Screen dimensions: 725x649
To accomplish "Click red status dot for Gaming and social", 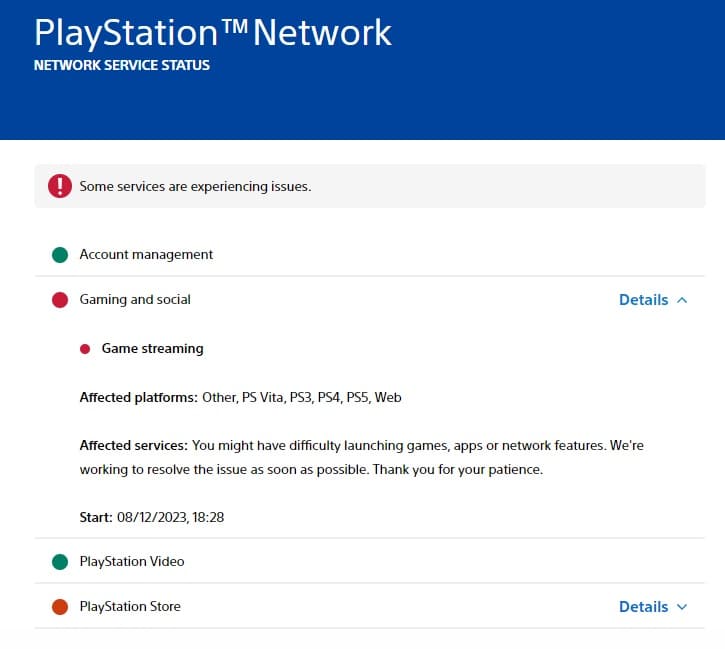I will tap(60, 300).
